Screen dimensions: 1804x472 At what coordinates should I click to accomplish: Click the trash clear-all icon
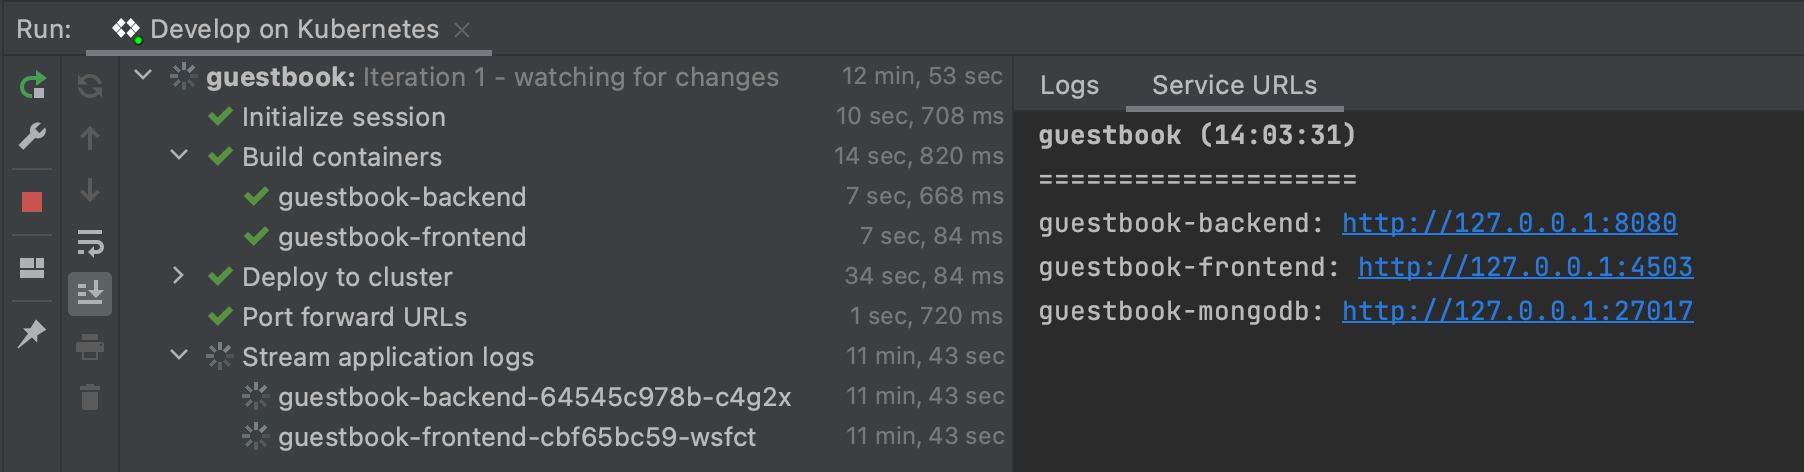click(90, 398)
